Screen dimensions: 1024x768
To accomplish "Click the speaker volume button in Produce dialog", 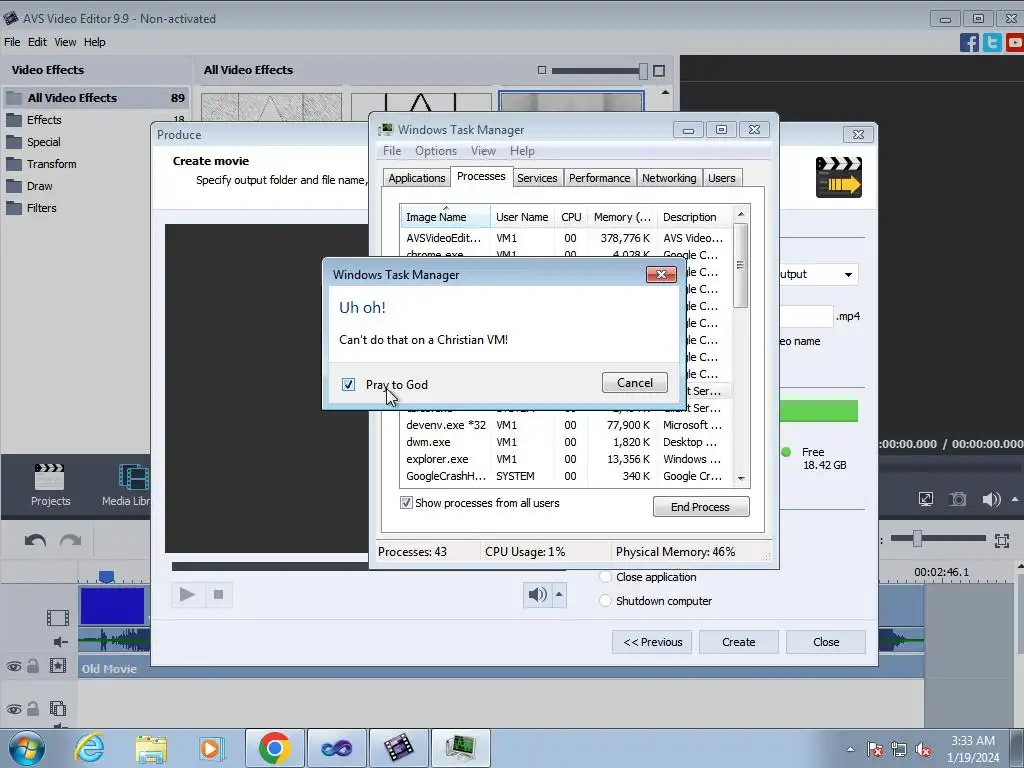I will pyautogui.click(x=537, y=595).
